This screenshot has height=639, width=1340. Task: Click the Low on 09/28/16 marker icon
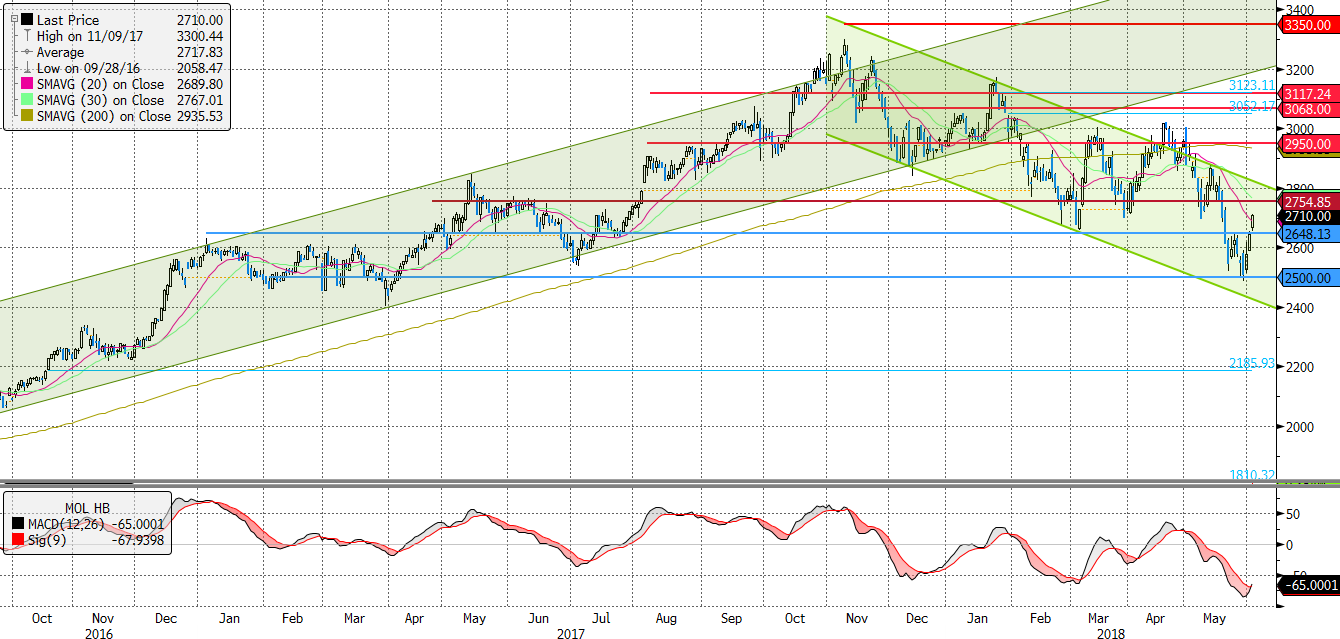(x=27, y=68)
